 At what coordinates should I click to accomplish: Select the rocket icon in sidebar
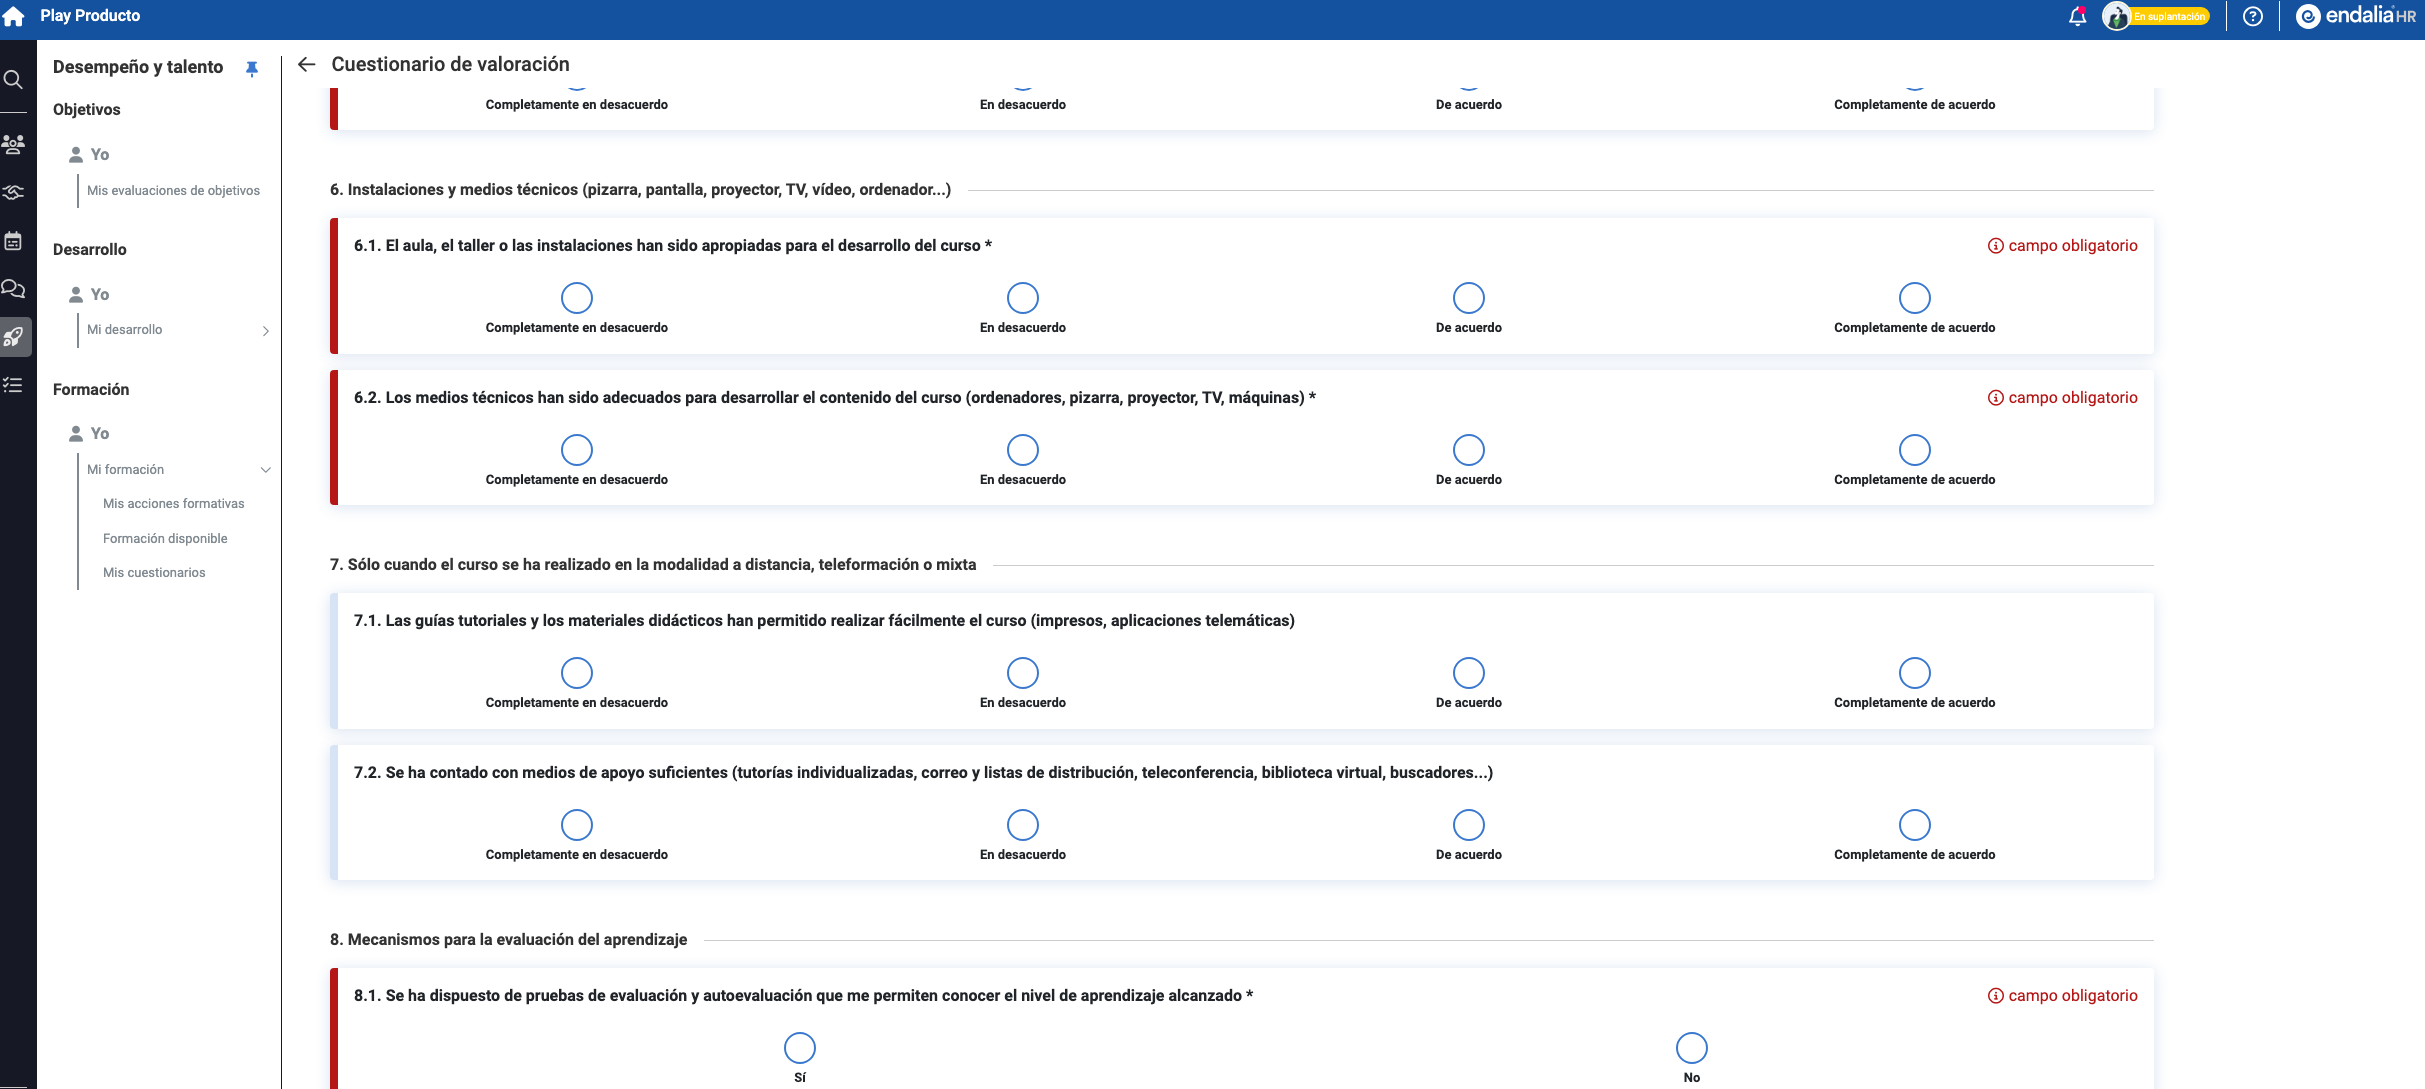[x=14, y=337]
